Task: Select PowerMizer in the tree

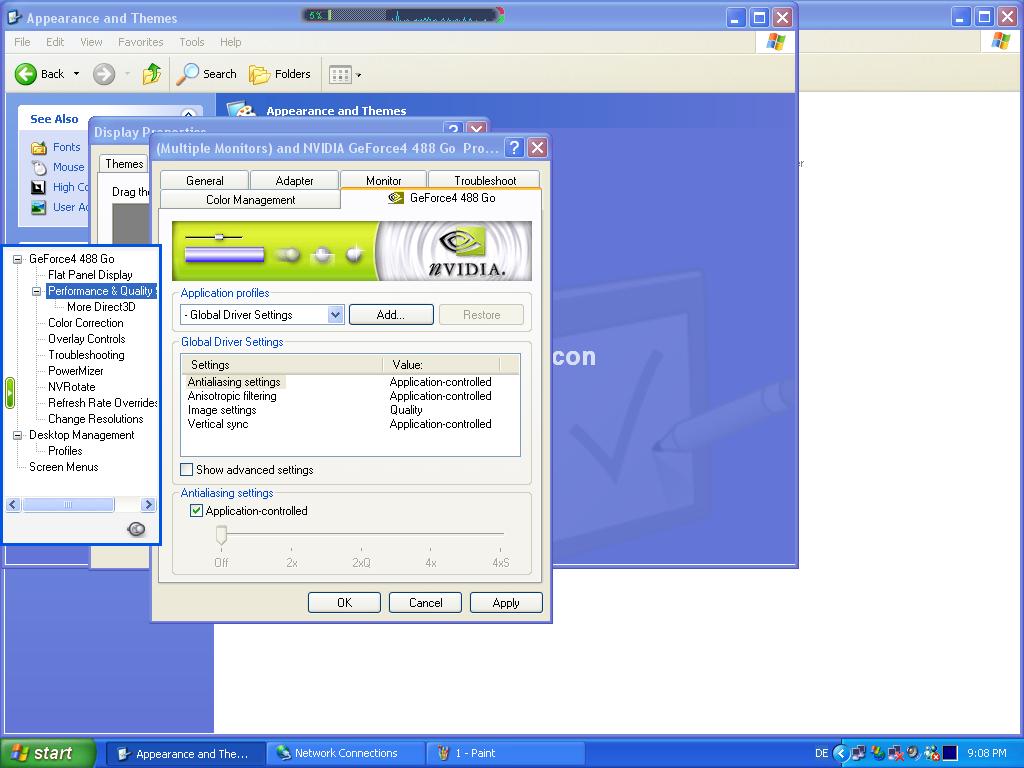Action: pyautogui.click(x=76, y=371)
